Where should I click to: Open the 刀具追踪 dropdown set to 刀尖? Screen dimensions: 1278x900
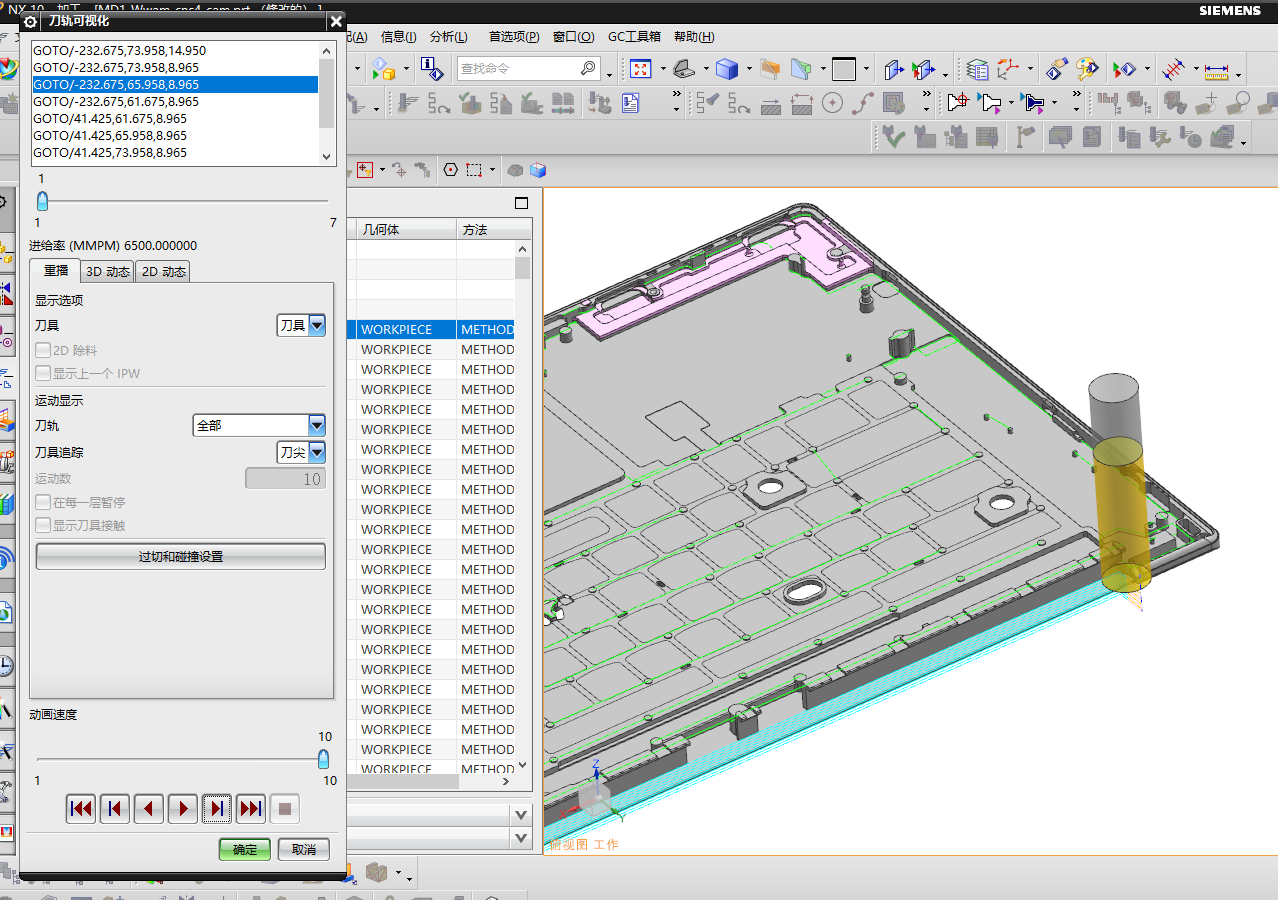tap(317, 452)
